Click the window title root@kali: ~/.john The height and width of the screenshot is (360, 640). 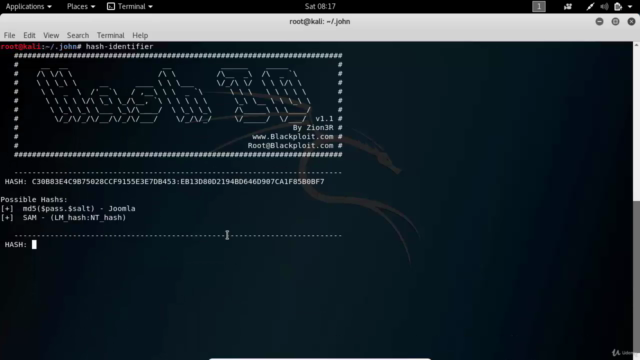[x=320, y=22]
